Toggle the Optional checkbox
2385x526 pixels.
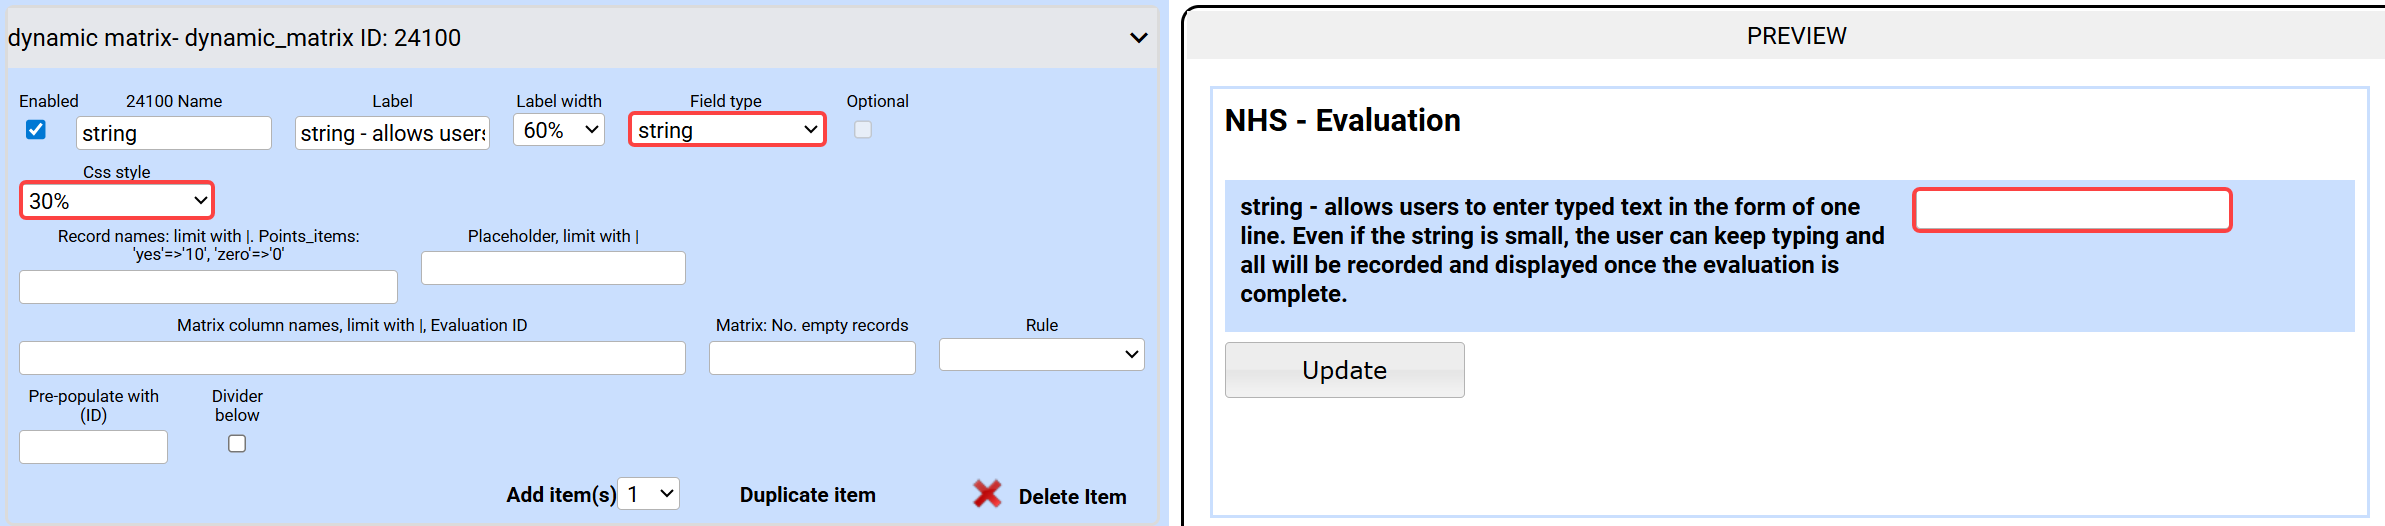tap(862, 130)
